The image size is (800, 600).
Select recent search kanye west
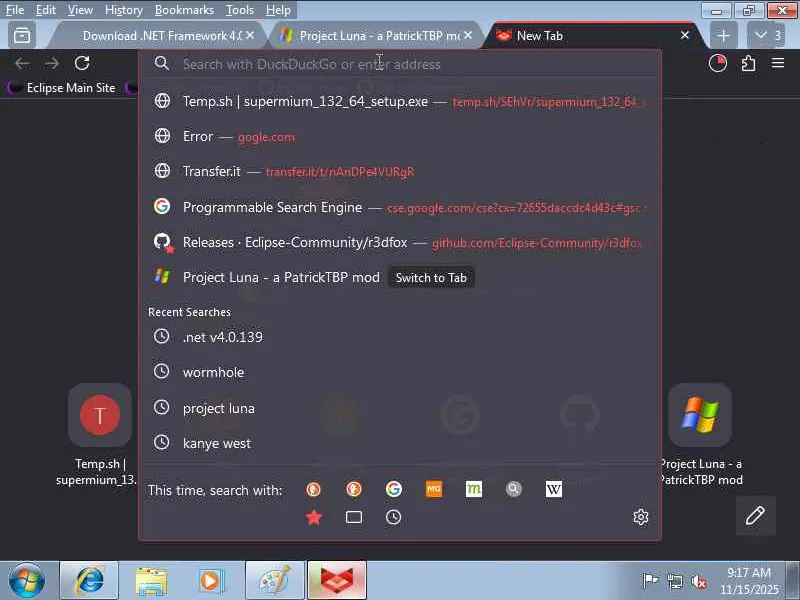(x=400, y=443)
